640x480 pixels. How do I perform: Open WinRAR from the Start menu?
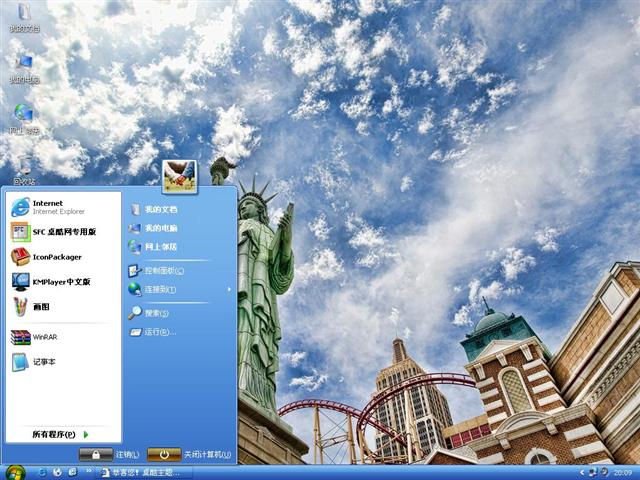point(63,337)
